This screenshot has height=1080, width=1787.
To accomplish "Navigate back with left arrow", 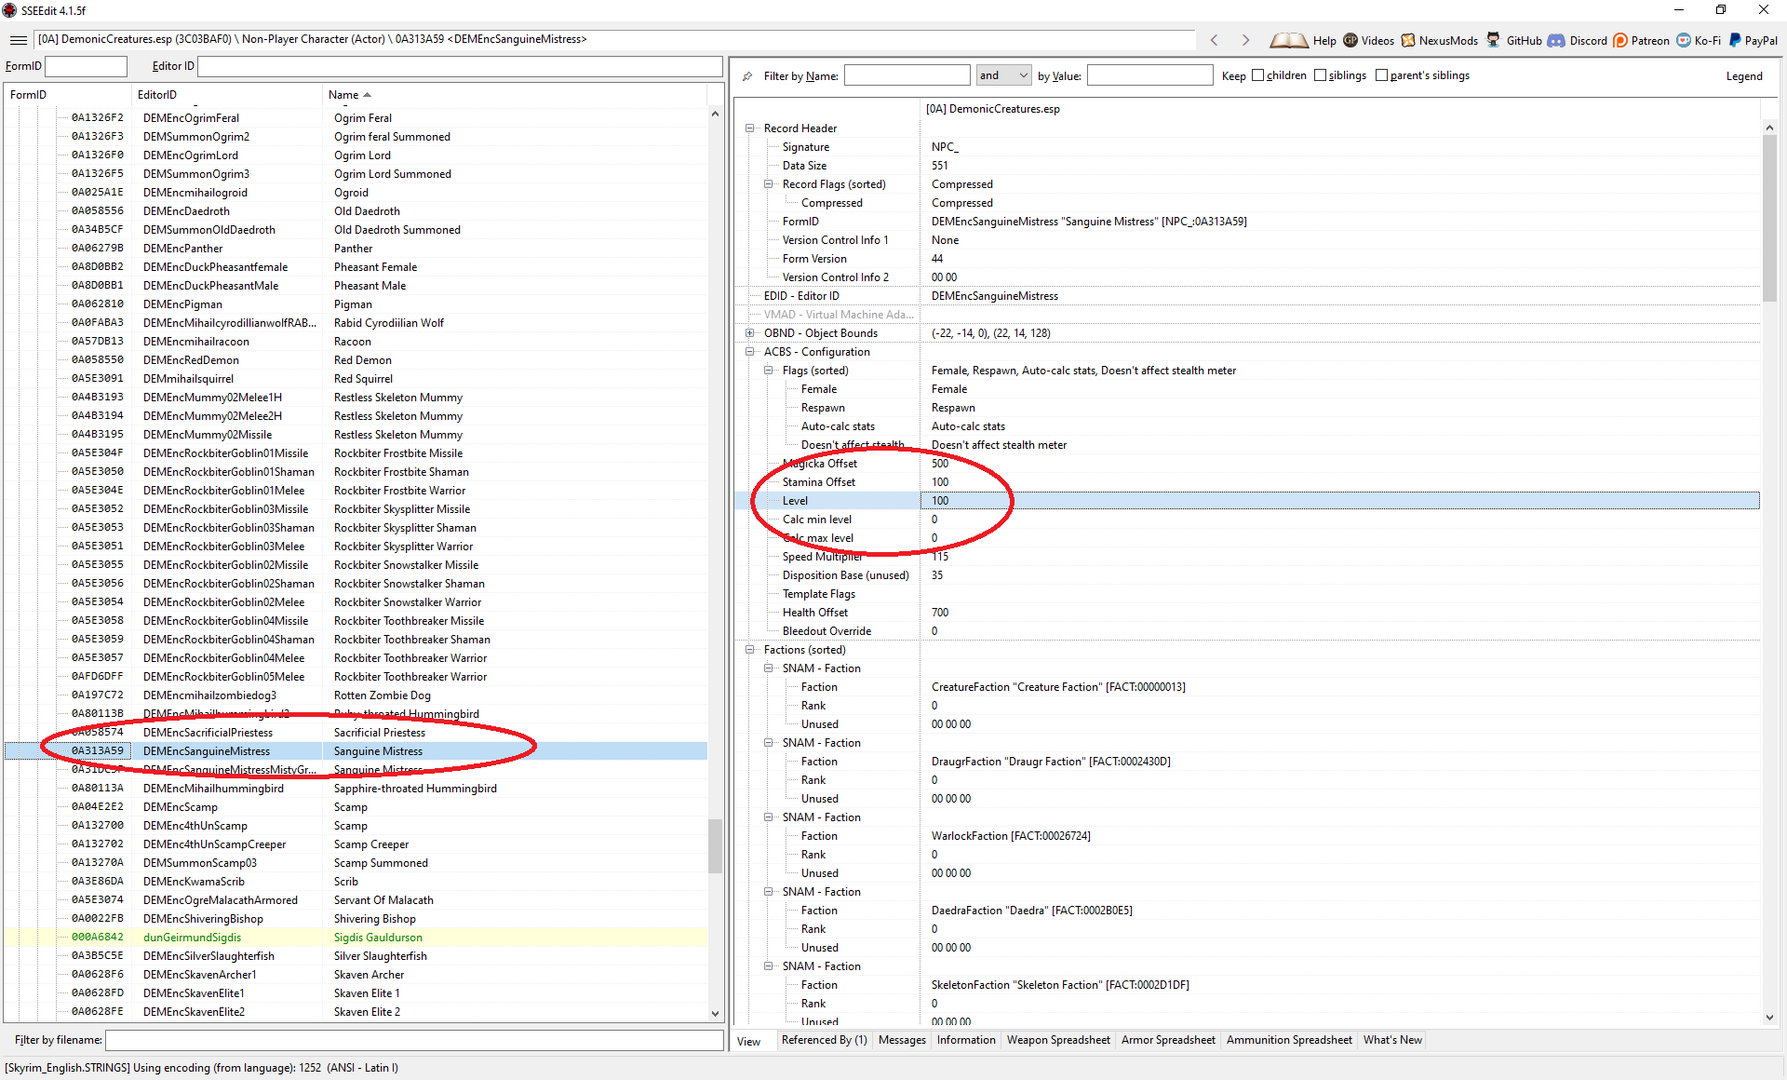I will point(1214,40).
